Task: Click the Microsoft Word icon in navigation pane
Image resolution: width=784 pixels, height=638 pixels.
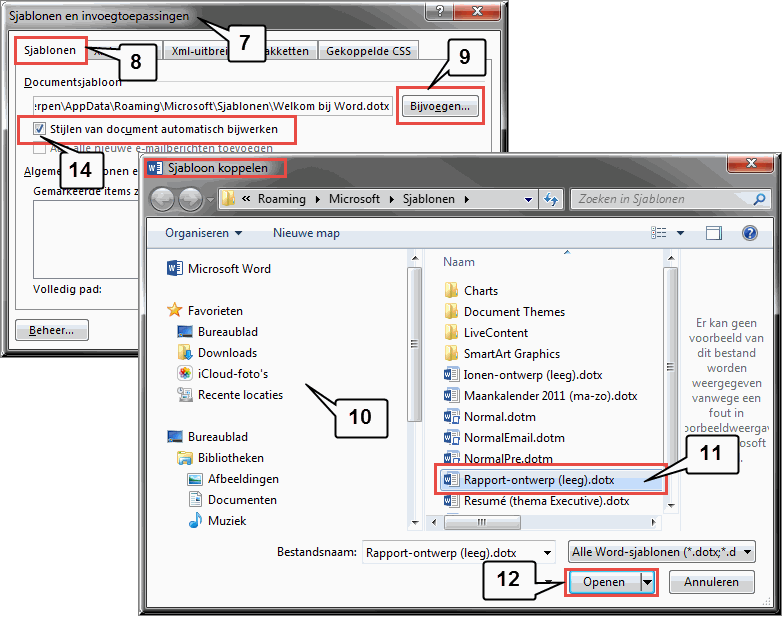Action: (174, 268)
